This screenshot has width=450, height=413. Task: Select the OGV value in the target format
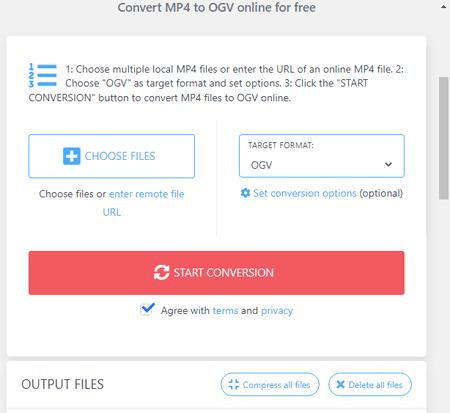point(261,165)
